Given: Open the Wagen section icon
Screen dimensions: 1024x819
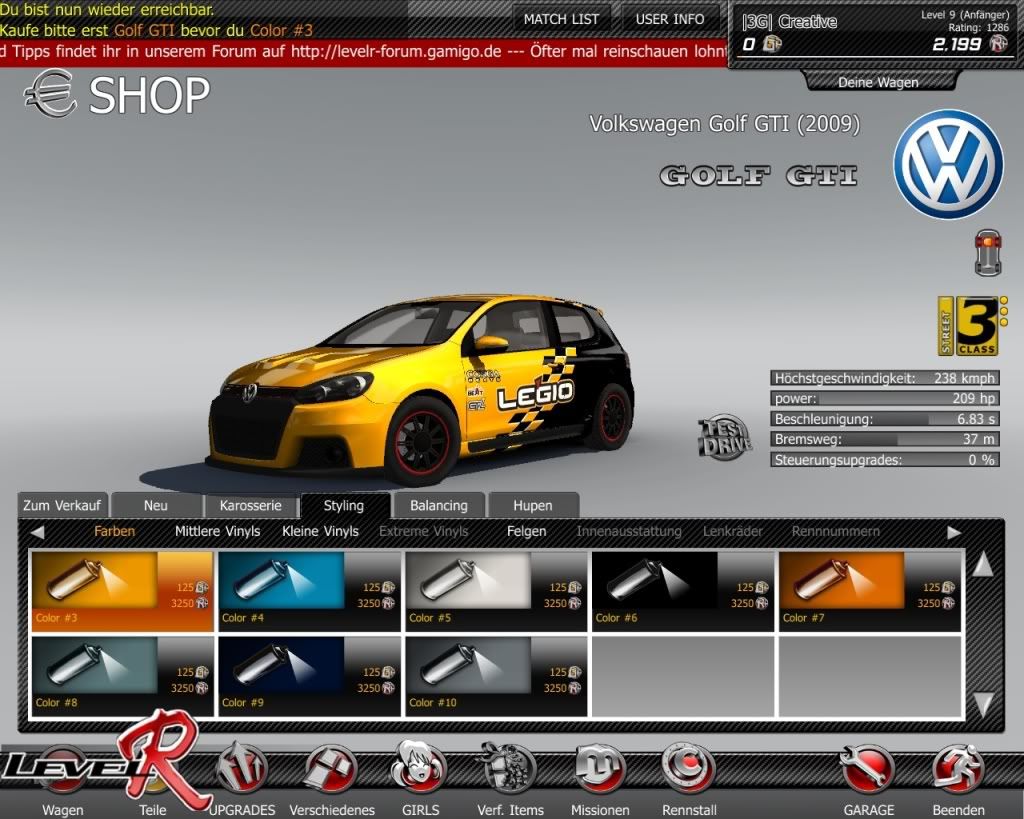Looking at the screenshot, I should pos(62,772).
